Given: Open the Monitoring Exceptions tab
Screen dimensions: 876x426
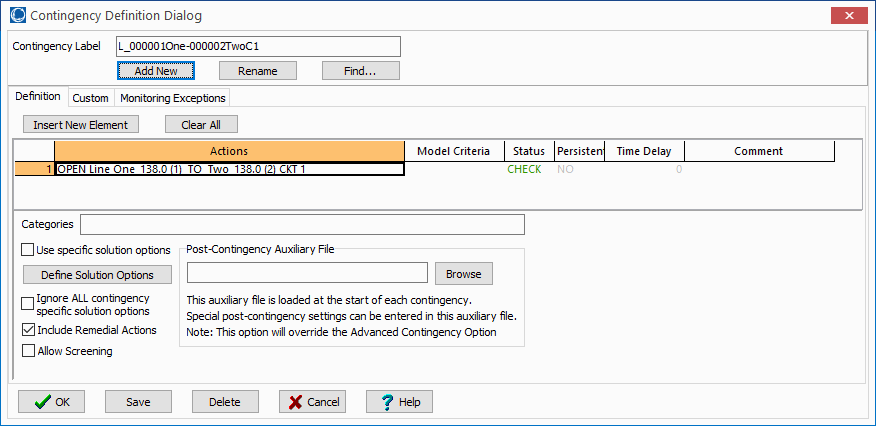Looking at the screenshot, I should [x=173, y=98].
